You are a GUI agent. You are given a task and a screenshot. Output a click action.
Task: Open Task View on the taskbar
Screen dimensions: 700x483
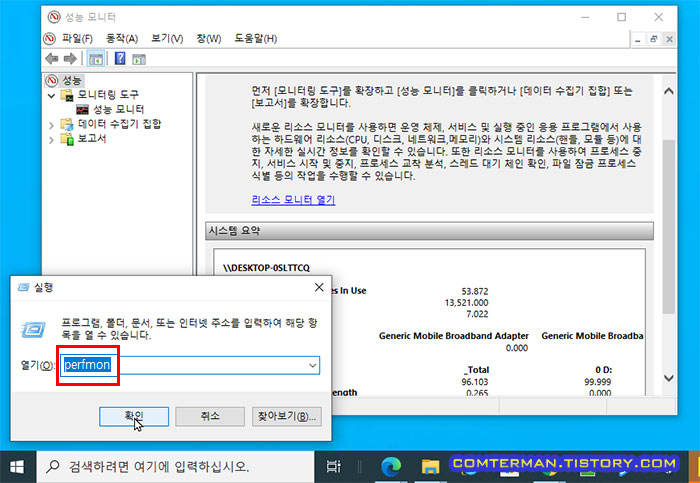click(333, 467)
